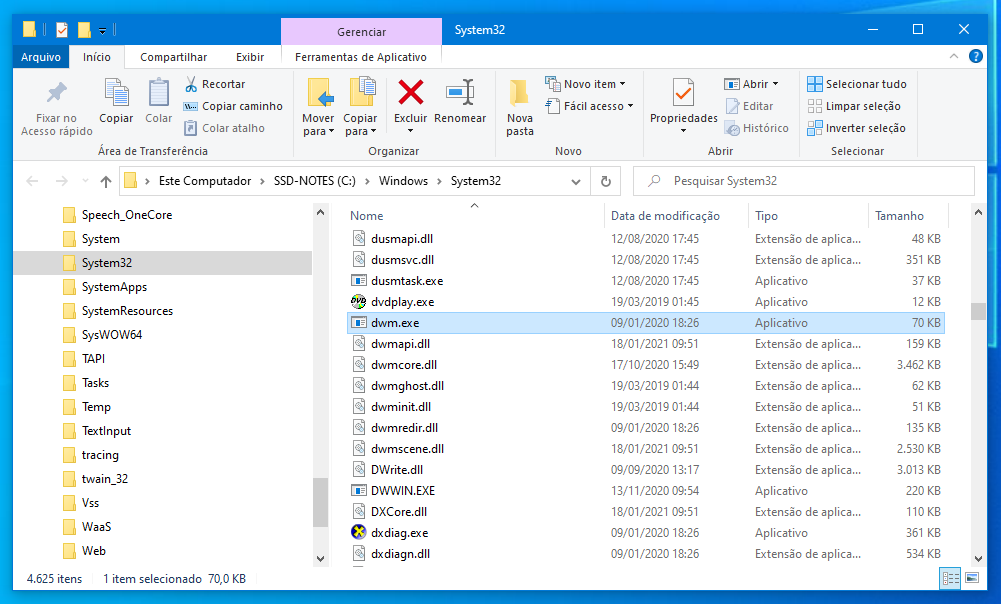The height and width of the screenshot is (604, 1001).
Task: Create a Nova pasta from ribbon
Action: (520, 107)
